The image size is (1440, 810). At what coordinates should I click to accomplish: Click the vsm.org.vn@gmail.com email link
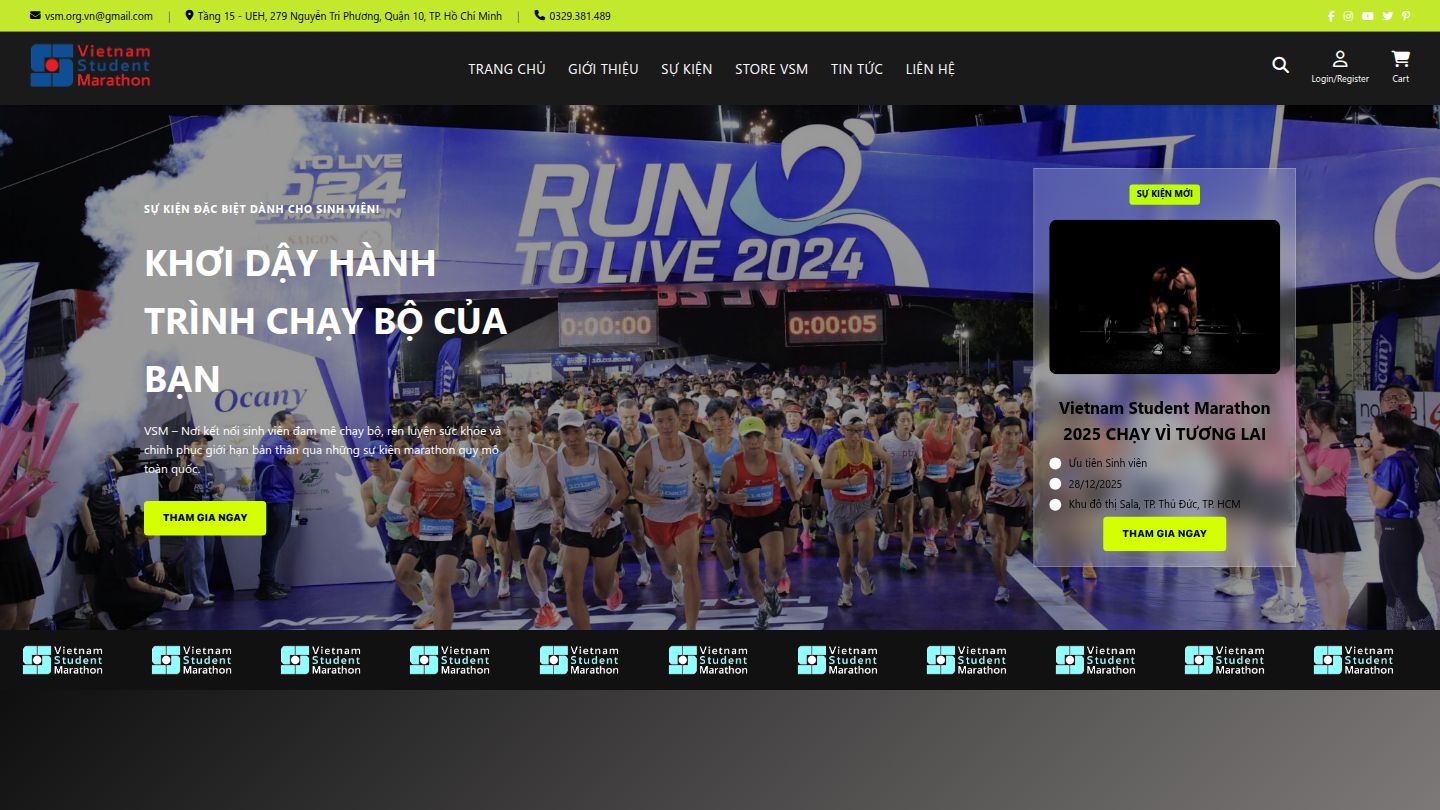pyautogui.click(x=99, y=16)
